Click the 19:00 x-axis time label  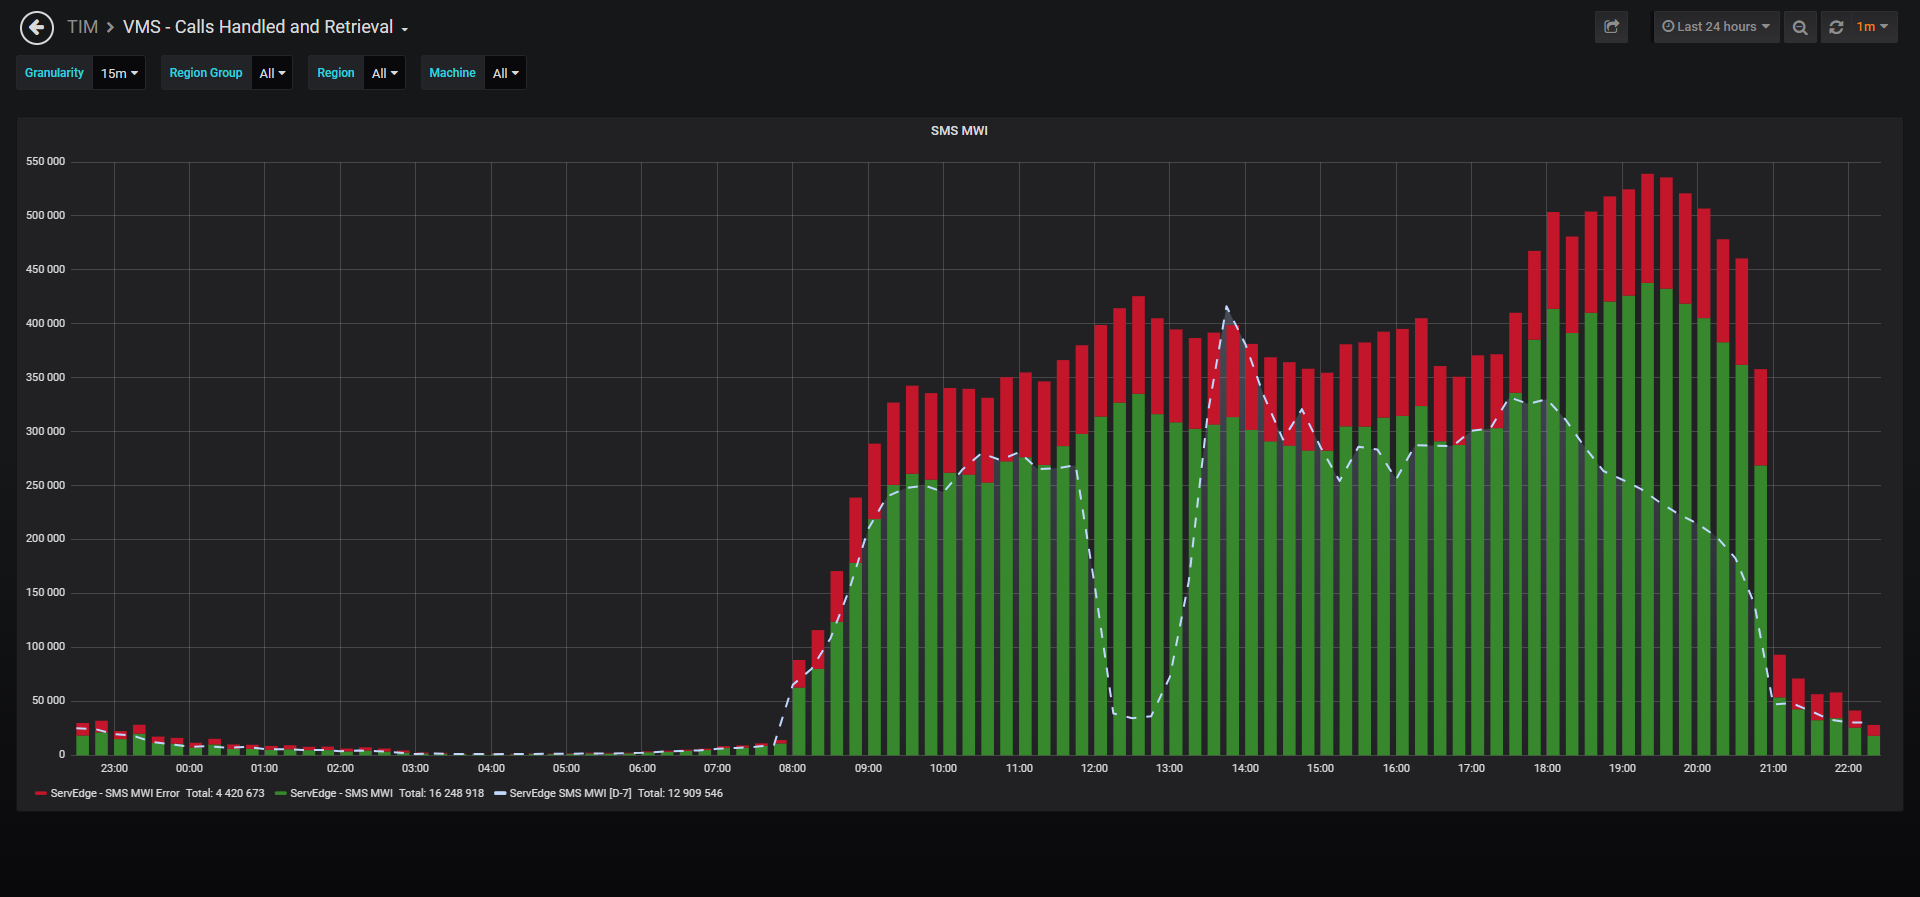coord(1622,769)
